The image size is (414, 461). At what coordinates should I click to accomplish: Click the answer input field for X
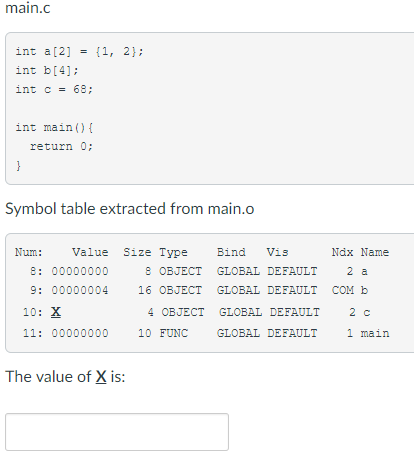(x=117, y=432)
